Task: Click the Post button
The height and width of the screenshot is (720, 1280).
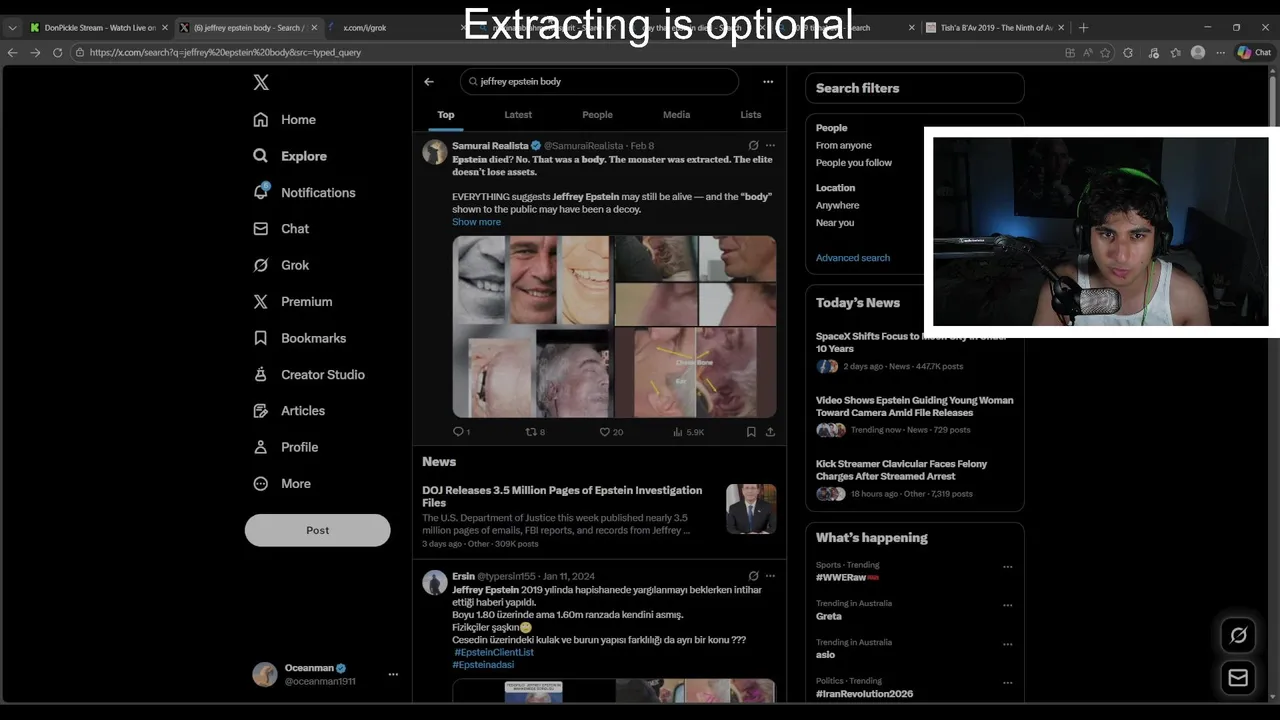Action: 317,530
